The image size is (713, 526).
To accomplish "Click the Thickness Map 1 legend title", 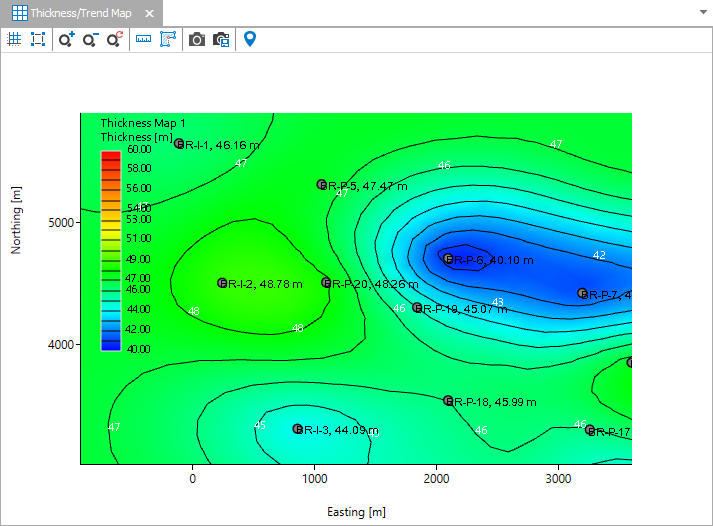I will click(143, 123).
